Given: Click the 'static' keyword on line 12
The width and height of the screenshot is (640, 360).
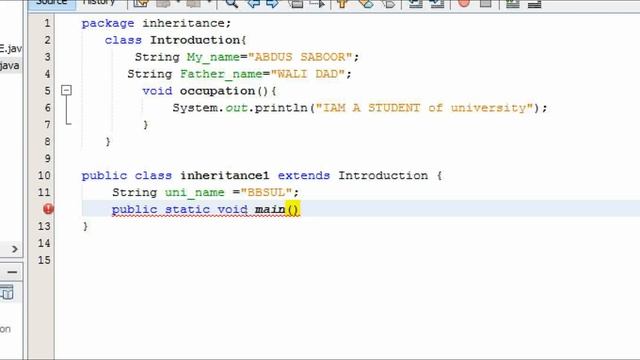Looking at the screenshot, I should pyautogui.click(x=187, y=210).
